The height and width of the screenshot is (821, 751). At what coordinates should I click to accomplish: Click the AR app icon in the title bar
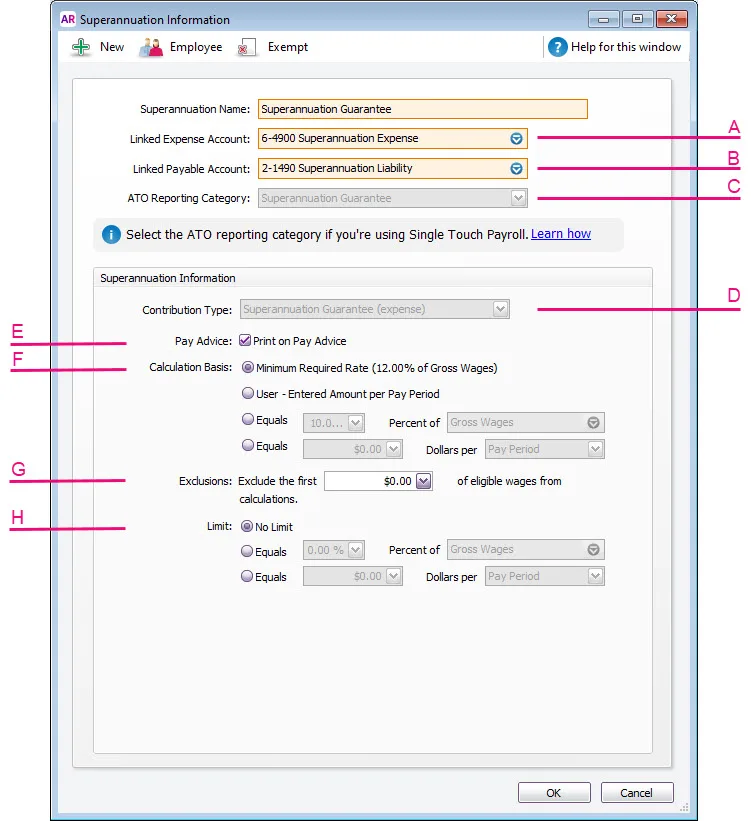68,19
